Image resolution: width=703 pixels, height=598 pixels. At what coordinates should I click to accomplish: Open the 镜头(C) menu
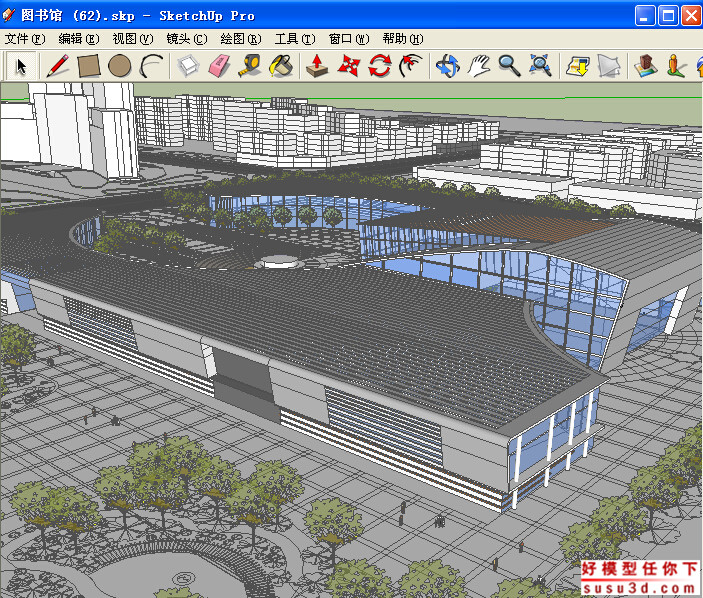(x=187, y=39)
